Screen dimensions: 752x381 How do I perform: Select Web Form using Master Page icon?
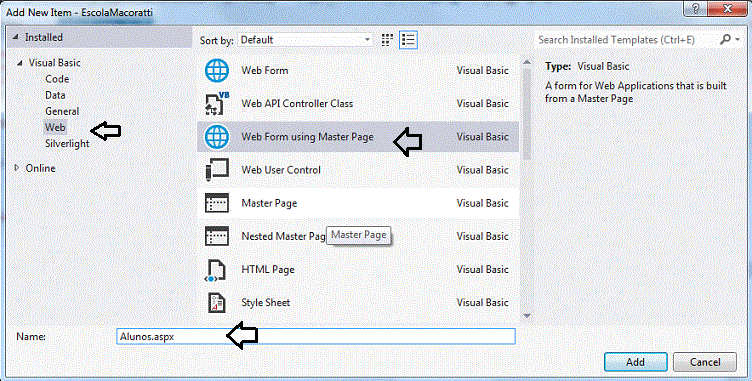tap(217, 137)
